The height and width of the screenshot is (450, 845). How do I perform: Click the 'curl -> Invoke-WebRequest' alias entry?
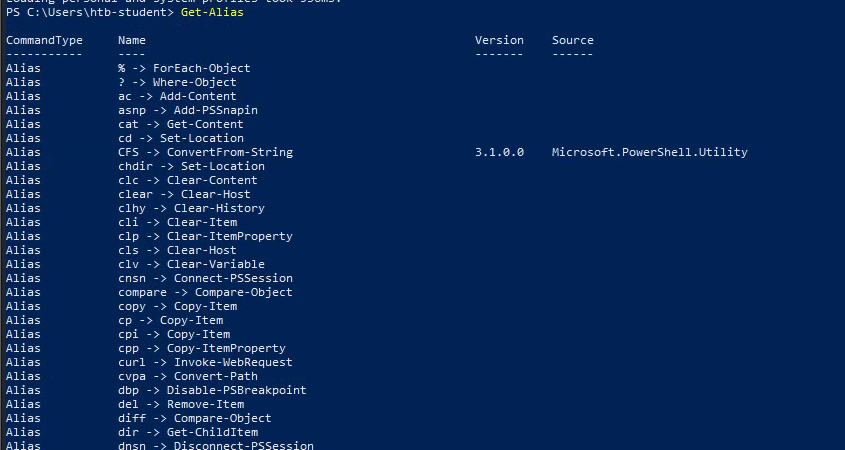point(205,362)
